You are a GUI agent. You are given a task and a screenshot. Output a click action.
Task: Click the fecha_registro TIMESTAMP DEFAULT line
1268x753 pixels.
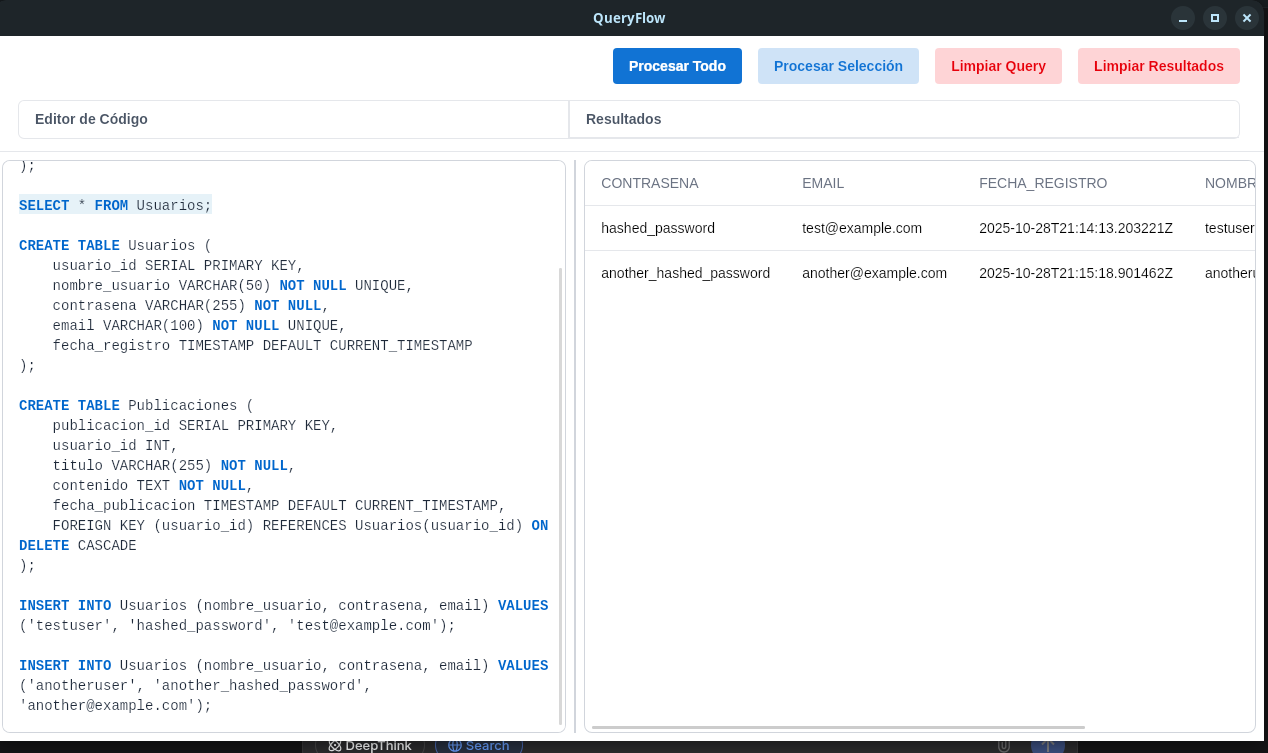(x=262, y=345)
